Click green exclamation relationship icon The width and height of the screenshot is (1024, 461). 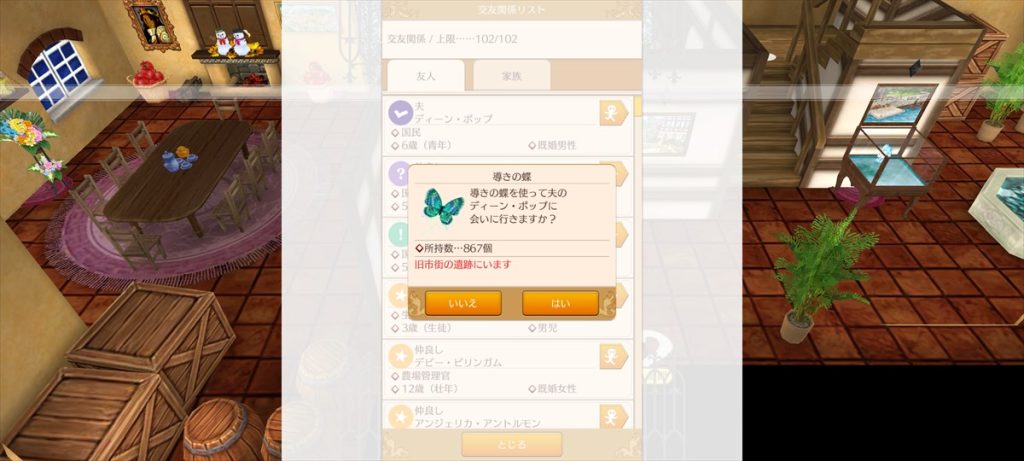(x=399, y=234)
